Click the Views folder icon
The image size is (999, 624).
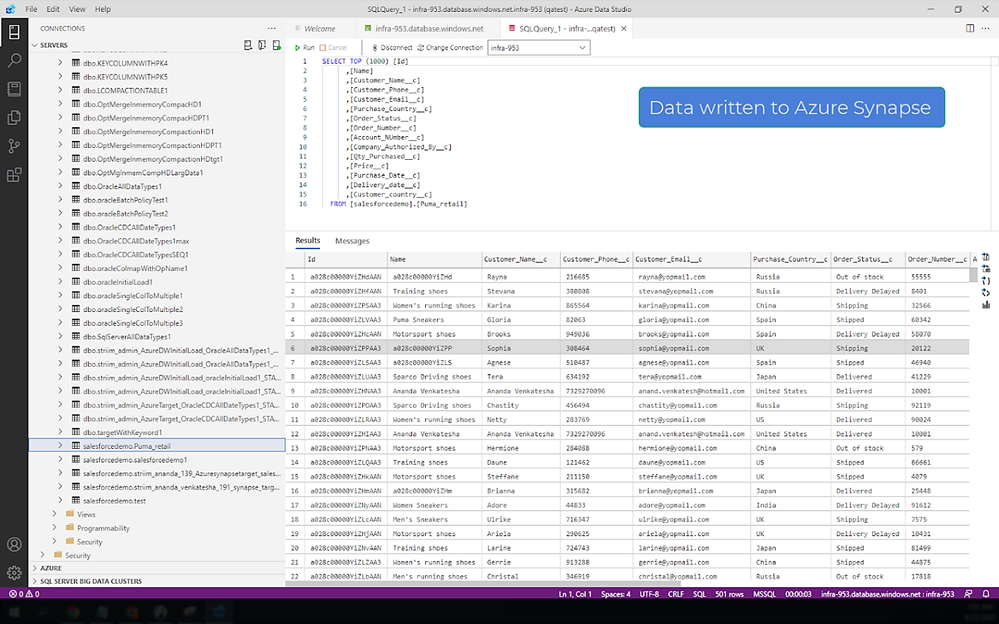pyautogui.click(x=70, y=514)
